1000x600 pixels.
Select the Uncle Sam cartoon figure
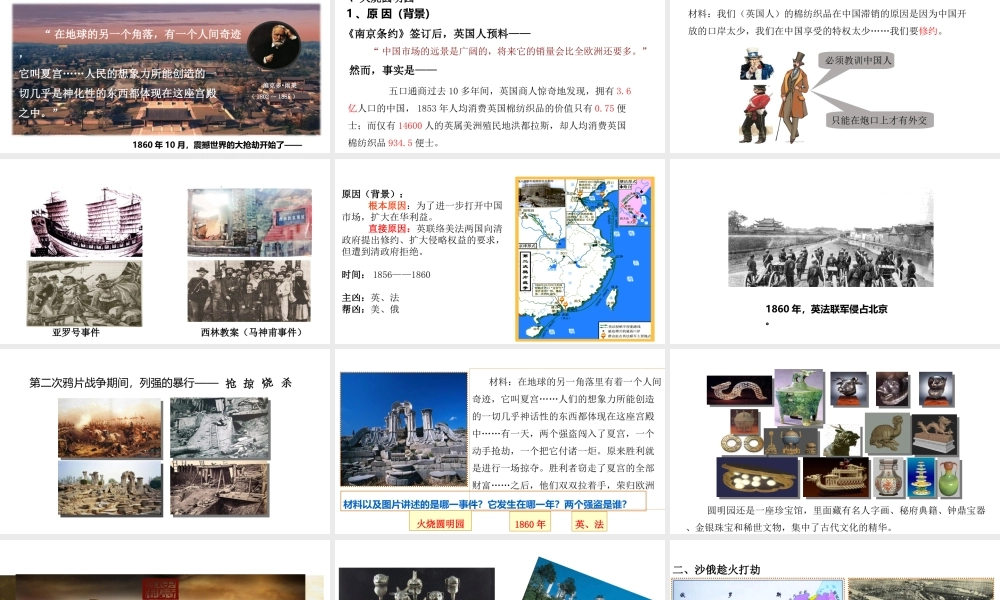point(756,64)
